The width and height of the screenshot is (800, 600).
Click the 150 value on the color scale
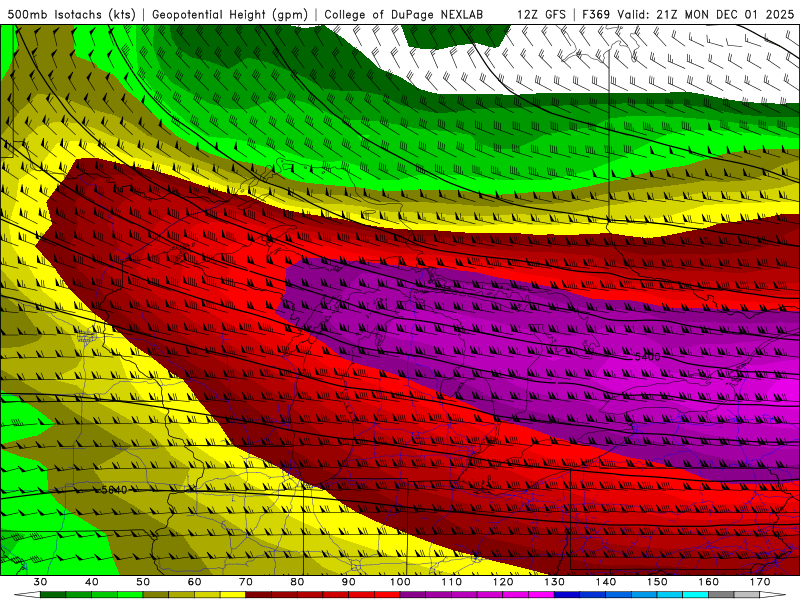coord(657,582)
